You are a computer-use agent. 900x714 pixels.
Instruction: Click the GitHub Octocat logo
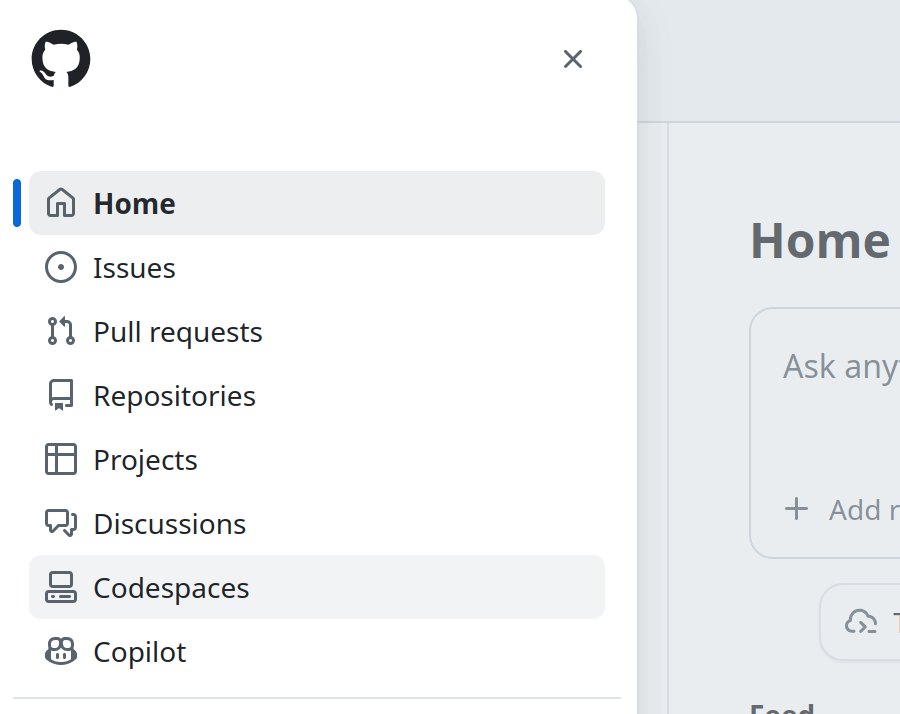click(61, 58)
